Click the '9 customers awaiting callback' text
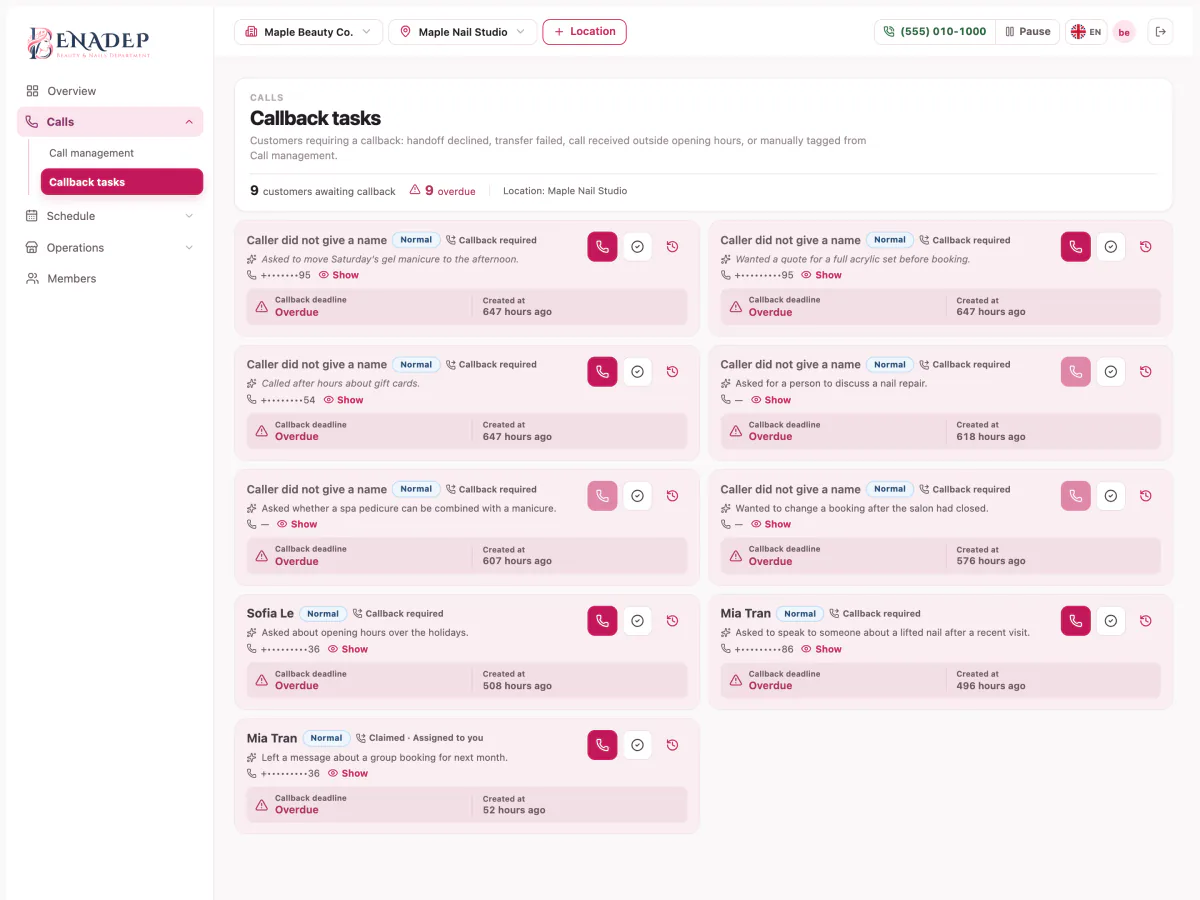 tap(323, 191)
